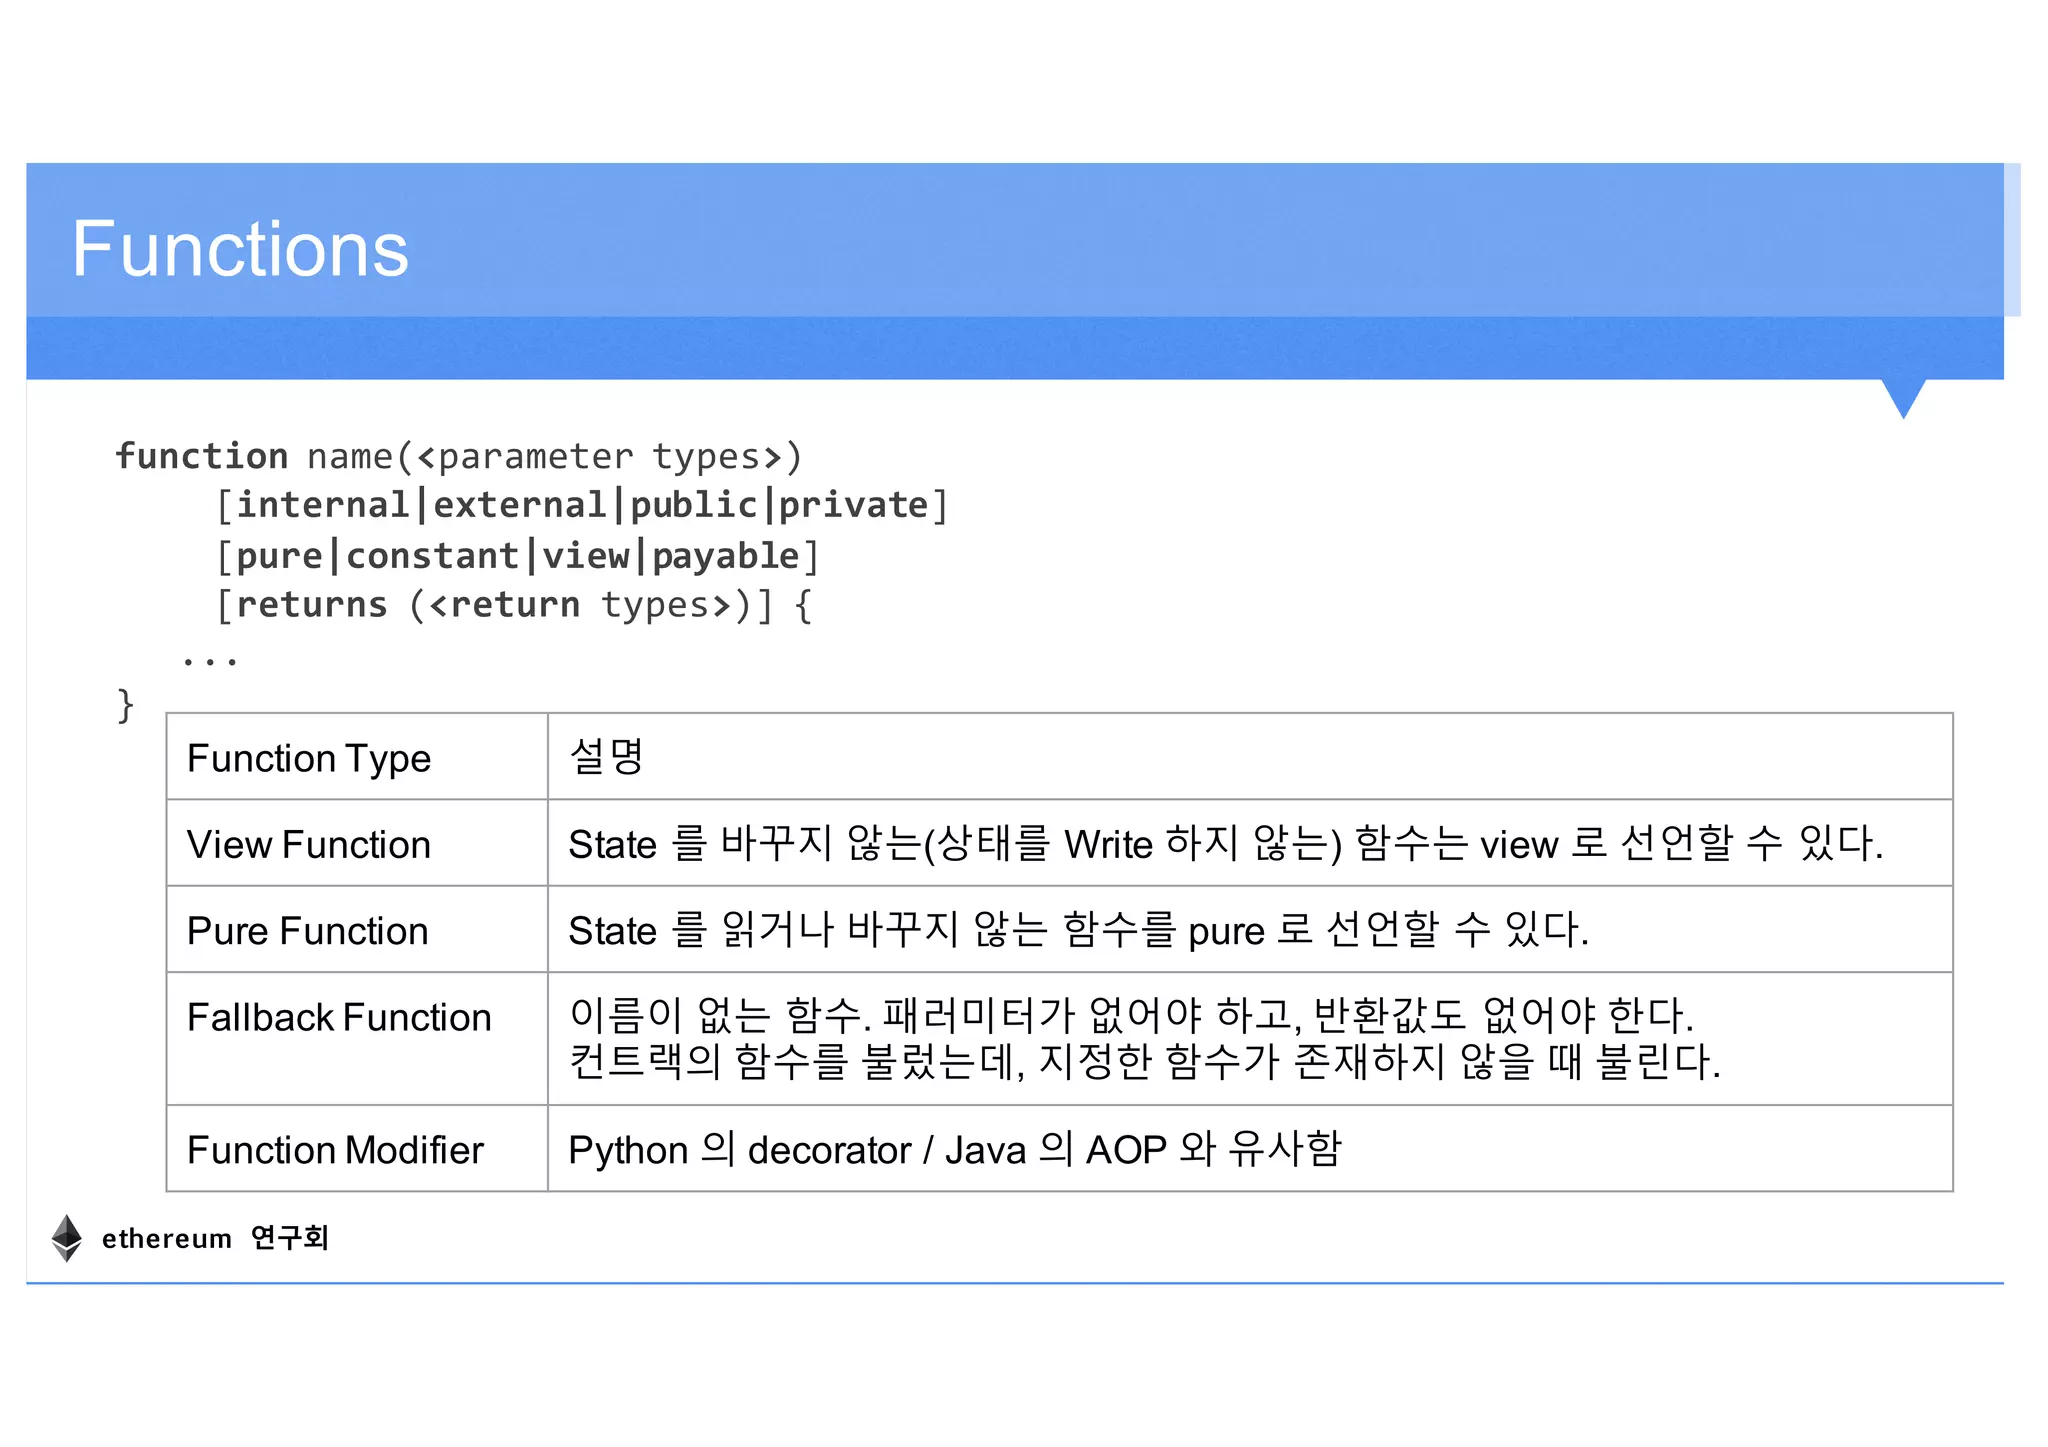Click the '설명' header cell

pyautogui.click(x=1250, y=757)
